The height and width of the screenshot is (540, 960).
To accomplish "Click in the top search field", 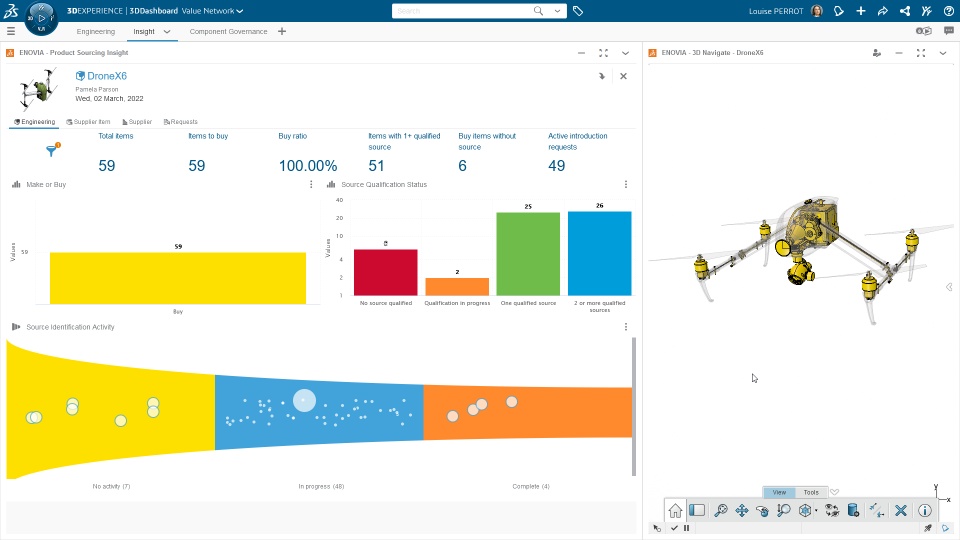I will pyautogui.click(x=463, y=11).
